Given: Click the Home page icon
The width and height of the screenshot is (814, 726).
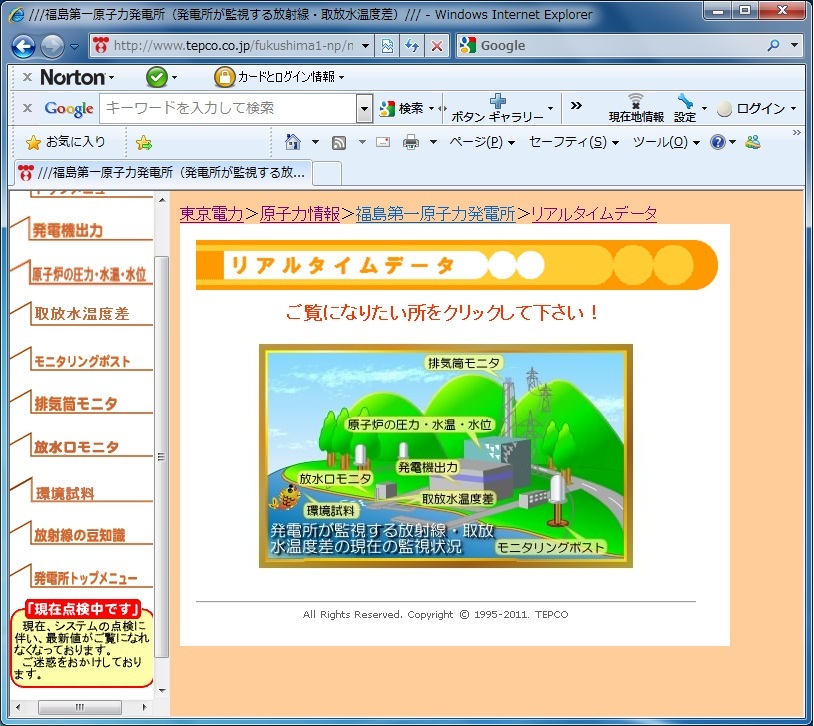Looking at the screenshot, I should coord(293,142).
